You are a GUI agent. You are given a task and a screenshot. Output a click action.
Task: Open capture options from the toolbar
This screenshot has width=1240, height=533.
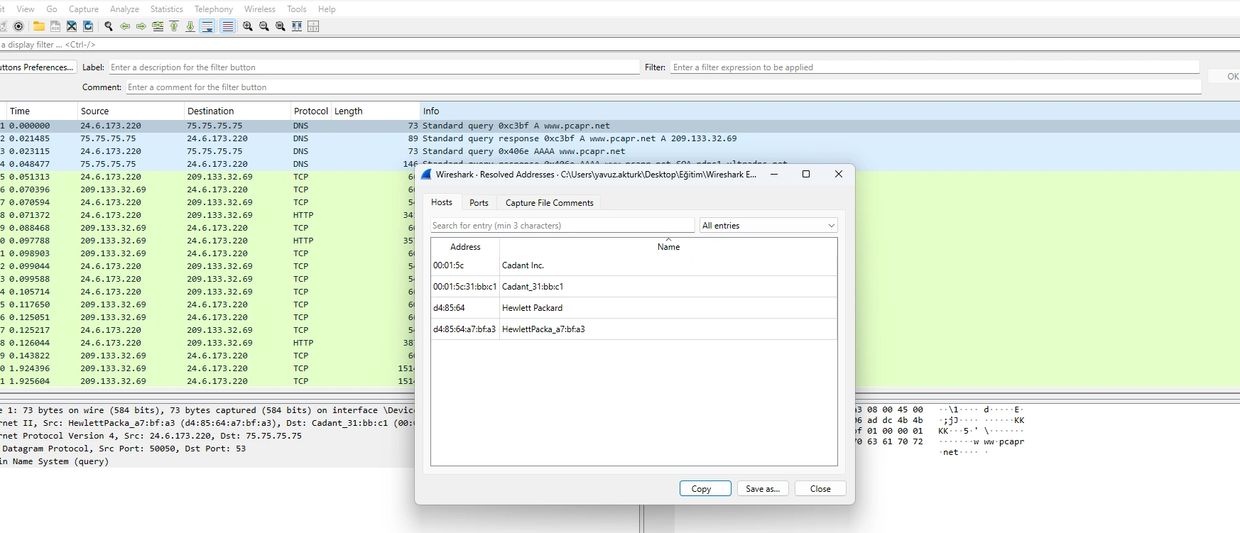[17, 26]
